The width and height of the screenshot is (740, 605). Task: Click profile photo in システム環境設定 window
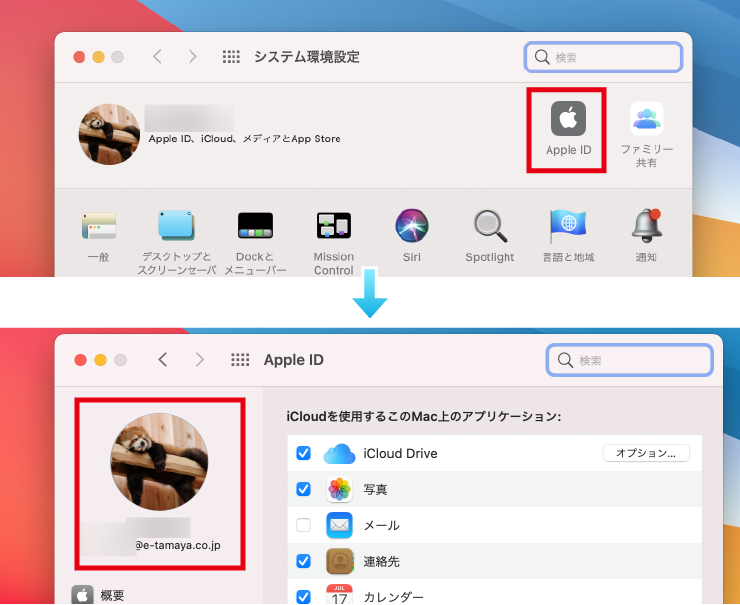pyautogui.click(x=109, y=134)
